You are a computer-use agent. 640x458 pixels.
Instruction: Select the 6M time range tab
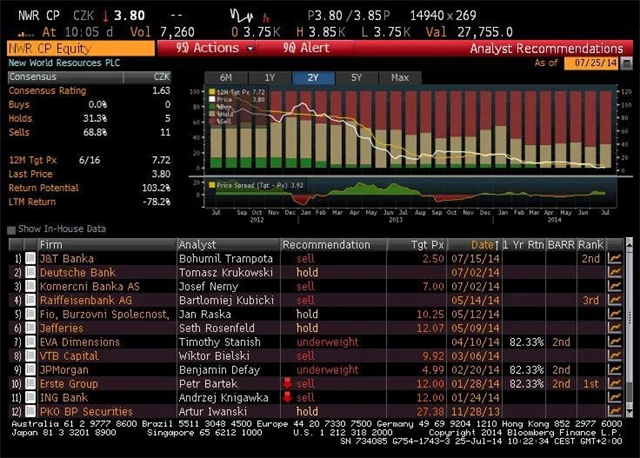click(x=225, y=77)
